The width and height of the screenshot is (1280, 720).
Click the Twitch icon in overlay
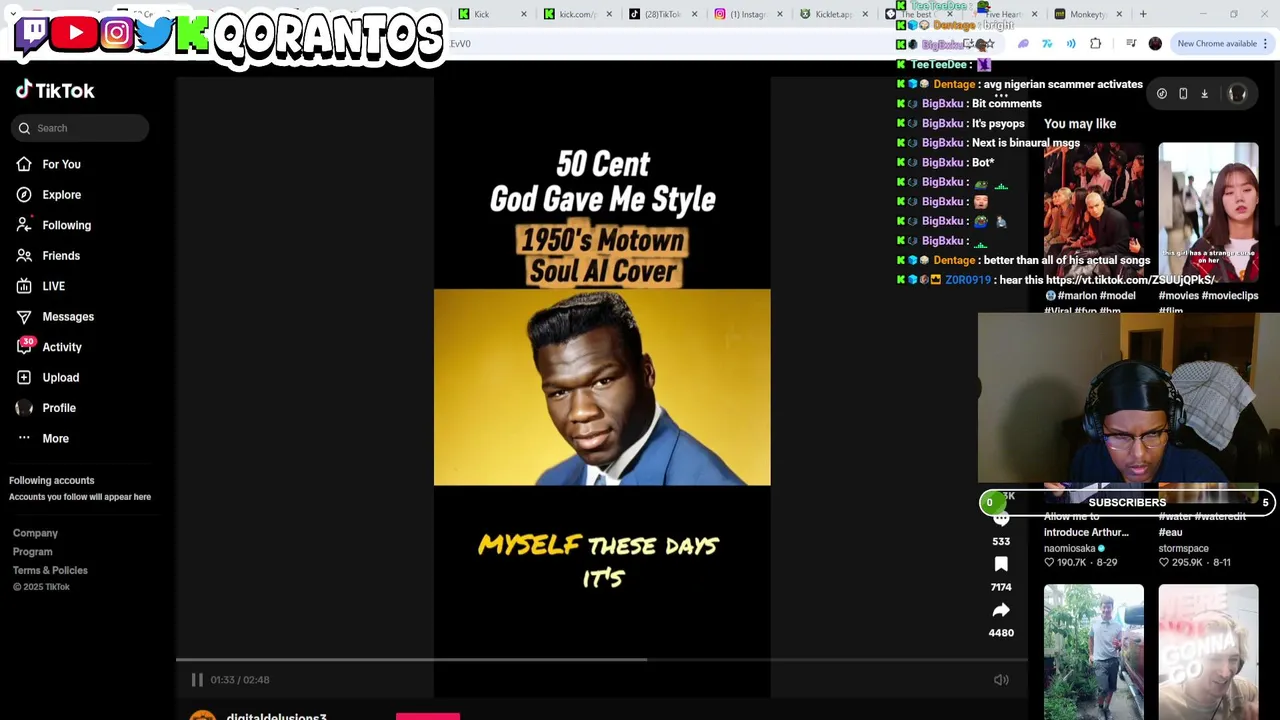click(32, 33)
